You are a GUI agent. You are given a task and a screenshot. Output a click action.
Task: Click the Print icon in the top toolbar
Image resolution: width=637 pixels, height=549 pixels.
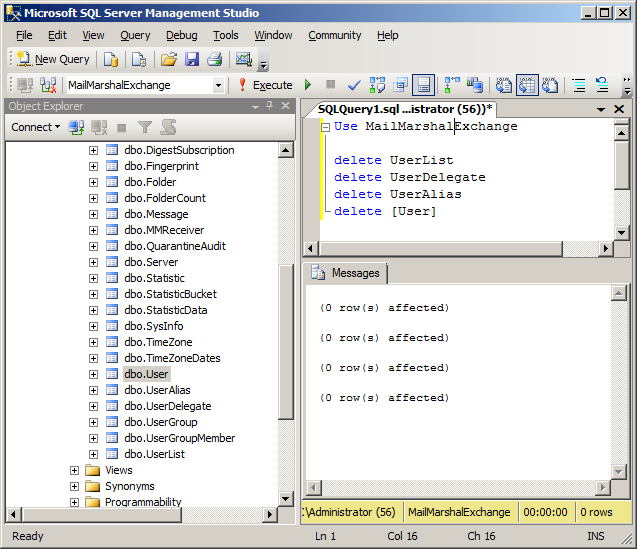point(213,59)
